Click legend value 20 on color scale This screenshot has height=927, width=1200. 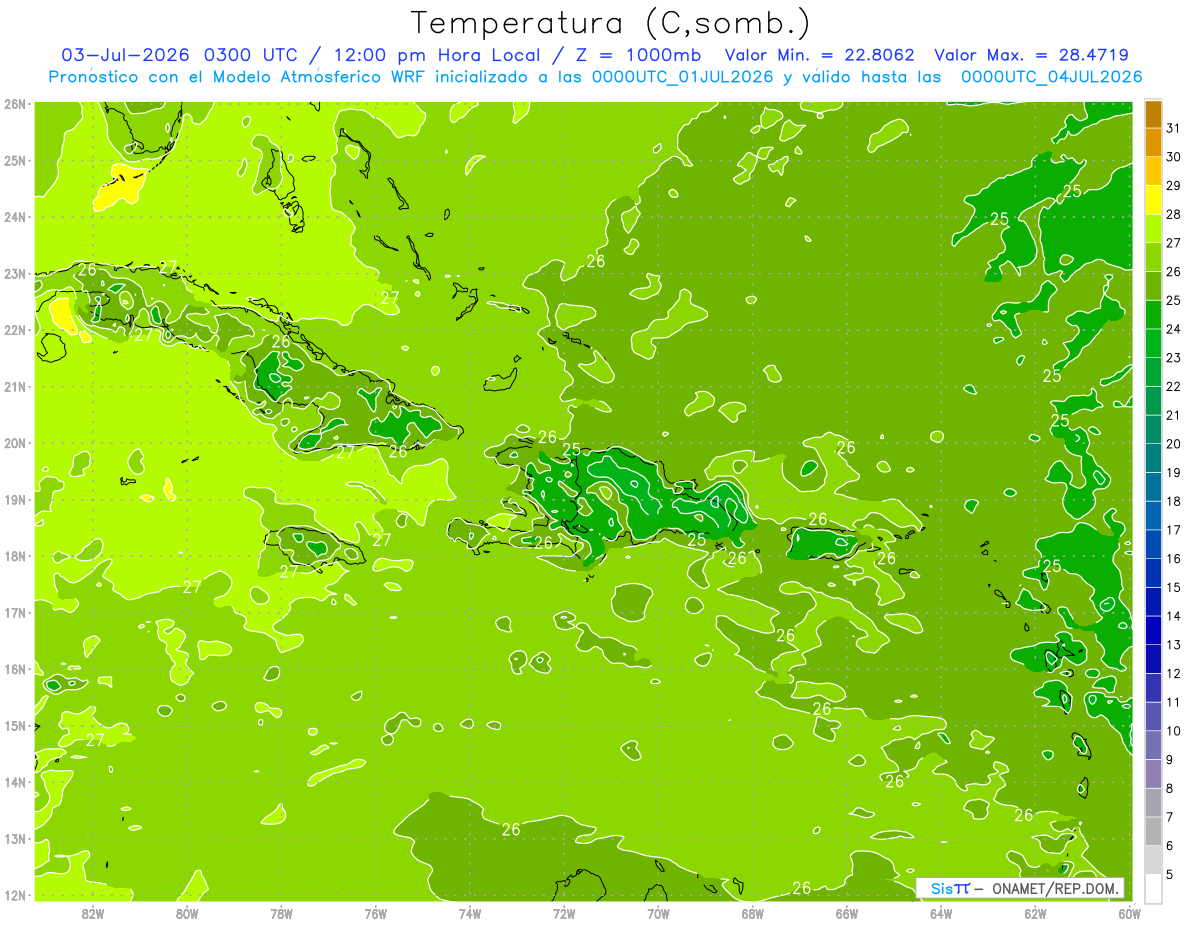(1174, 444)
